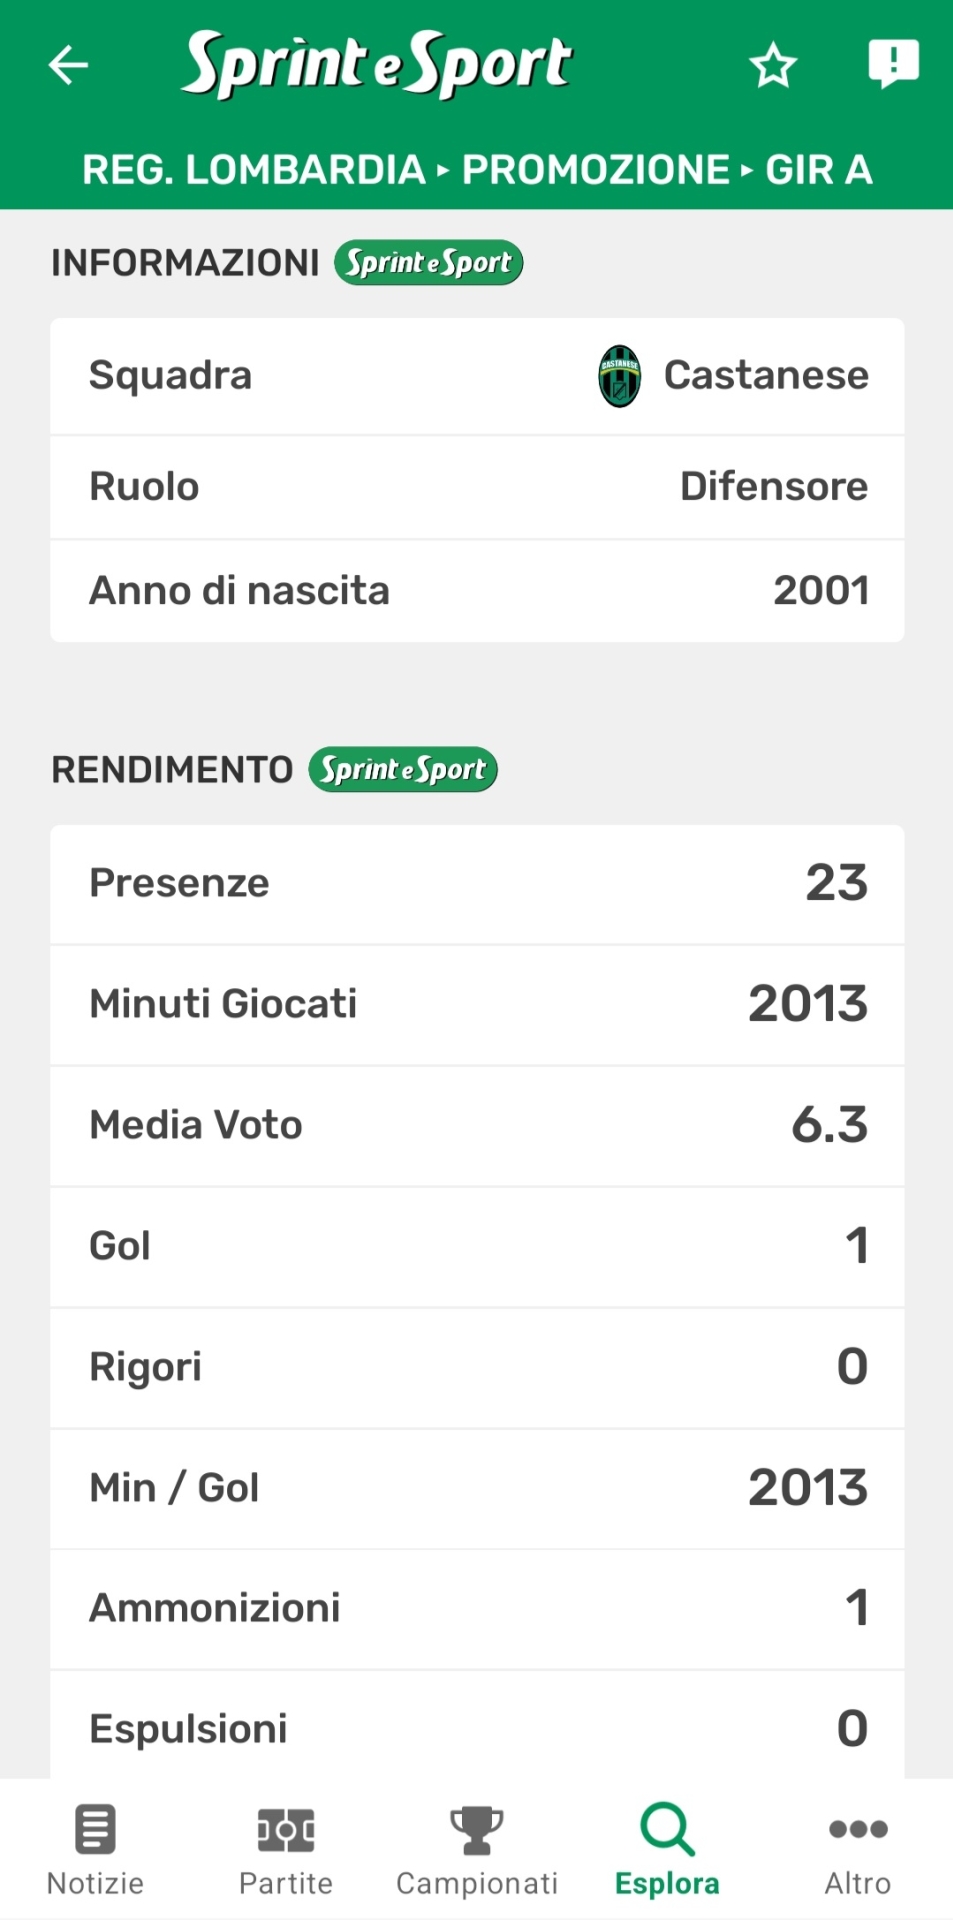
Task: Open the Partite matches pitch icon
Action: coord(286,1829)
